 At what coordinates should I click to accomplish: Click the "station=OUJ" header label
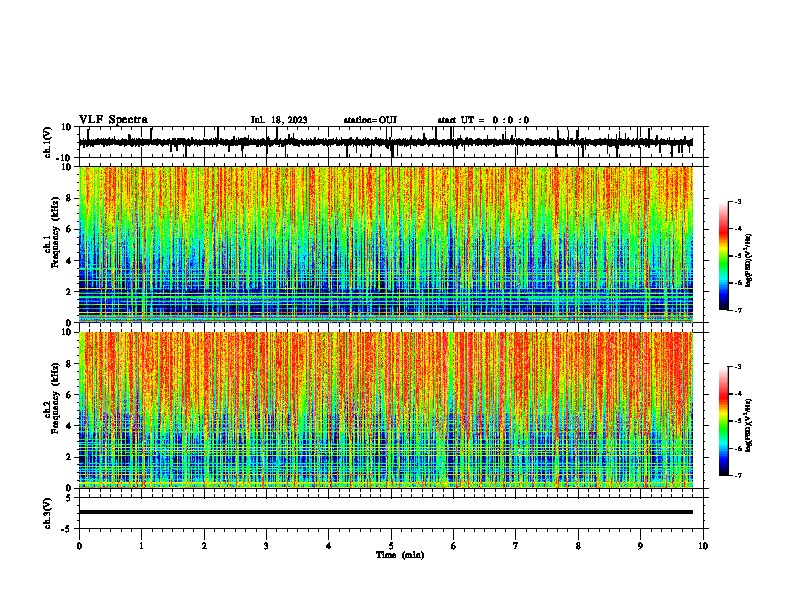point(370,120)
